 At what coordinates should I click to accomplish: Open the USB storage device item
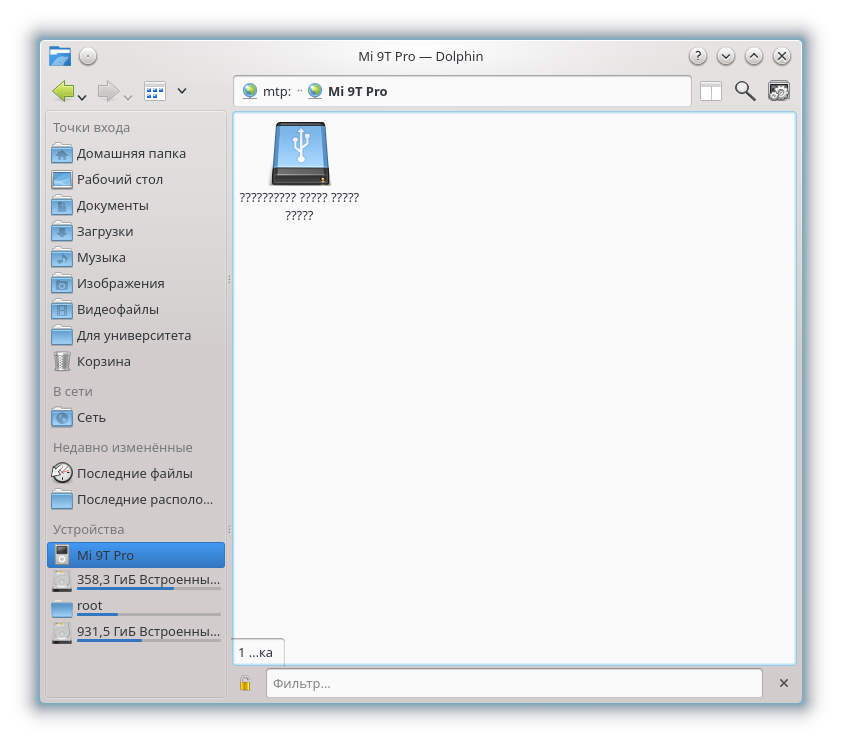tap(299, 154)
